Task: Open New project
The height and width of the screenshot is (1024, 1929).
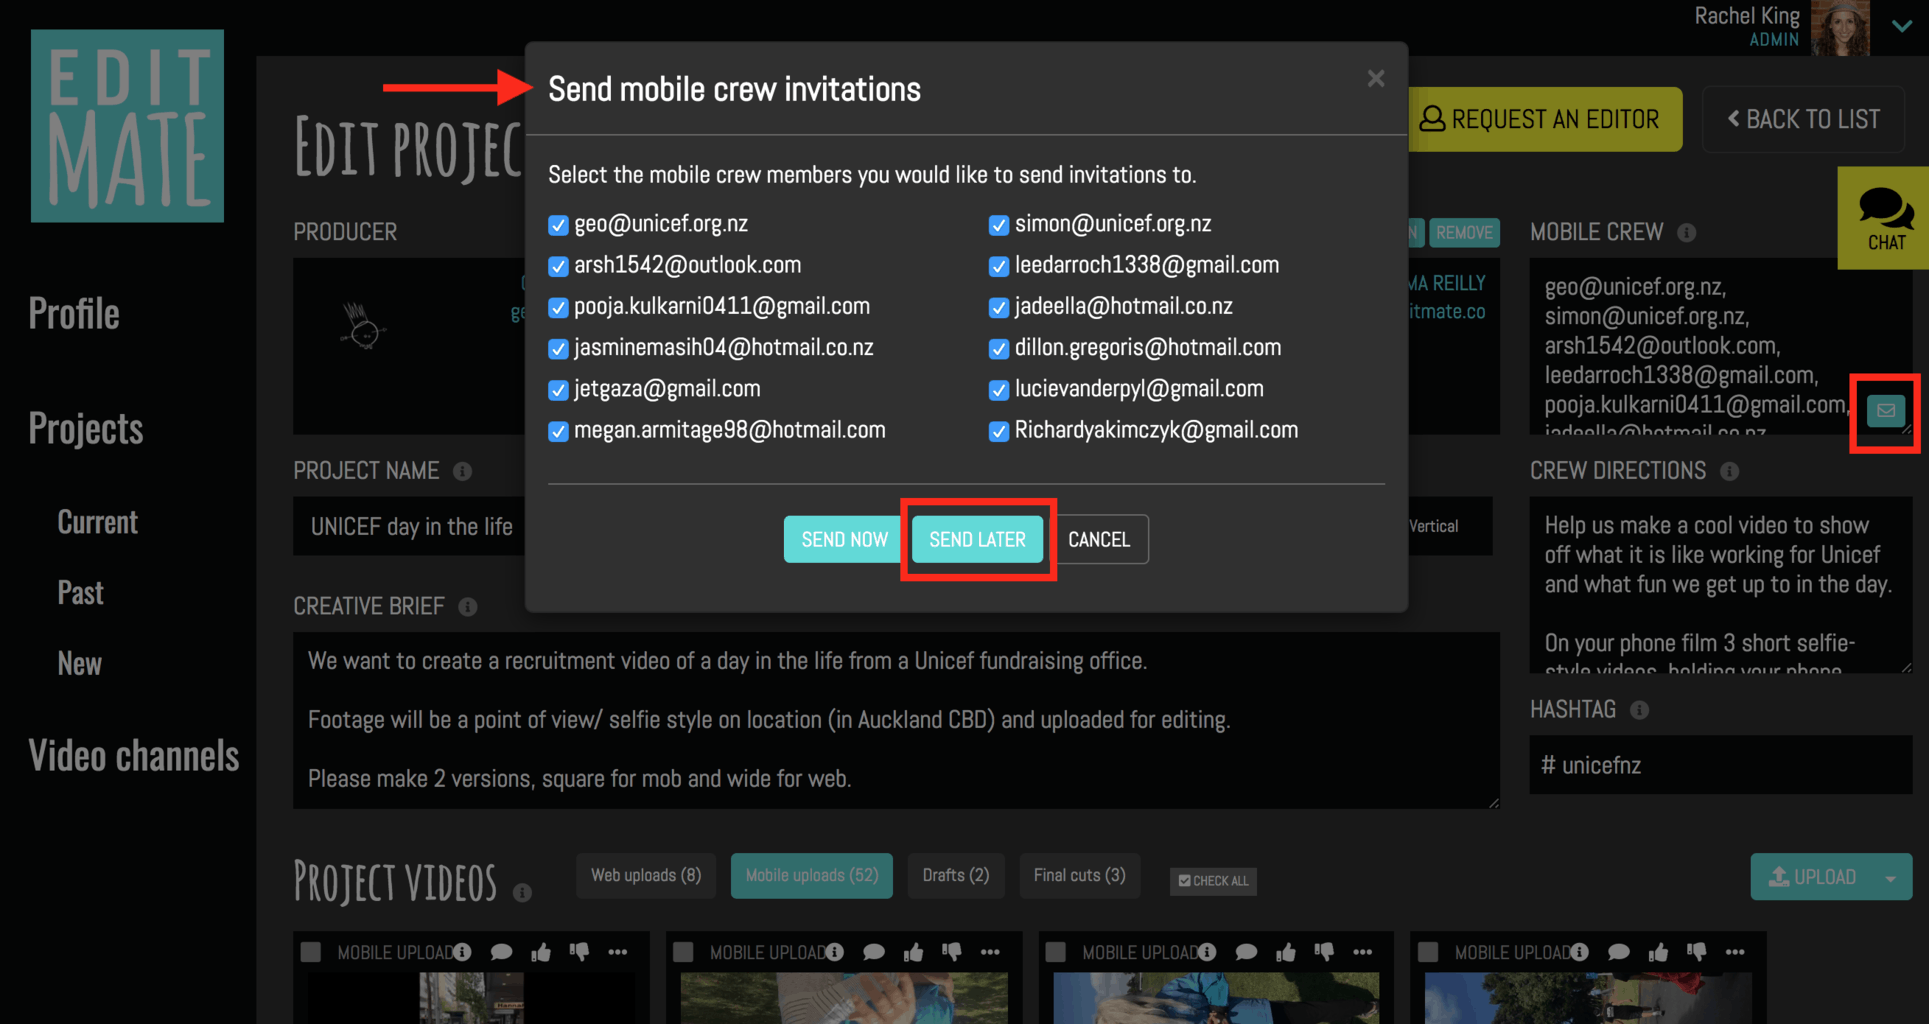Action: [80, 664]
